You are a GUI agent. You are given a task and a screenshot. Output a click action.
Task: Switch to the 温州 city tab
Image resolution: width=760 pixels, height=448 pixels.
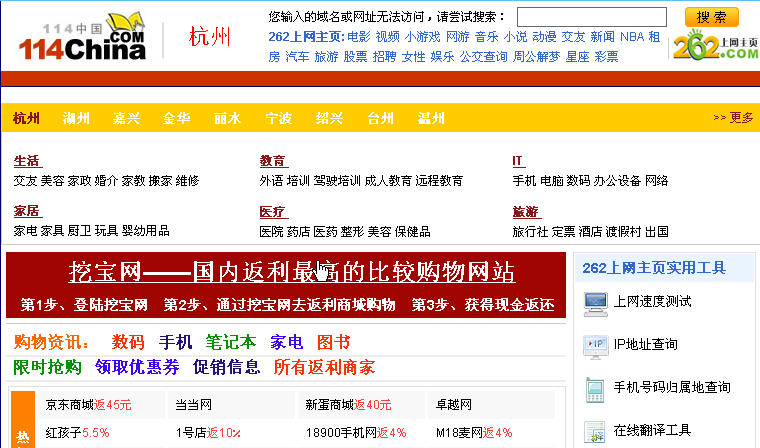pyautogui.click(x=431, y=118)
